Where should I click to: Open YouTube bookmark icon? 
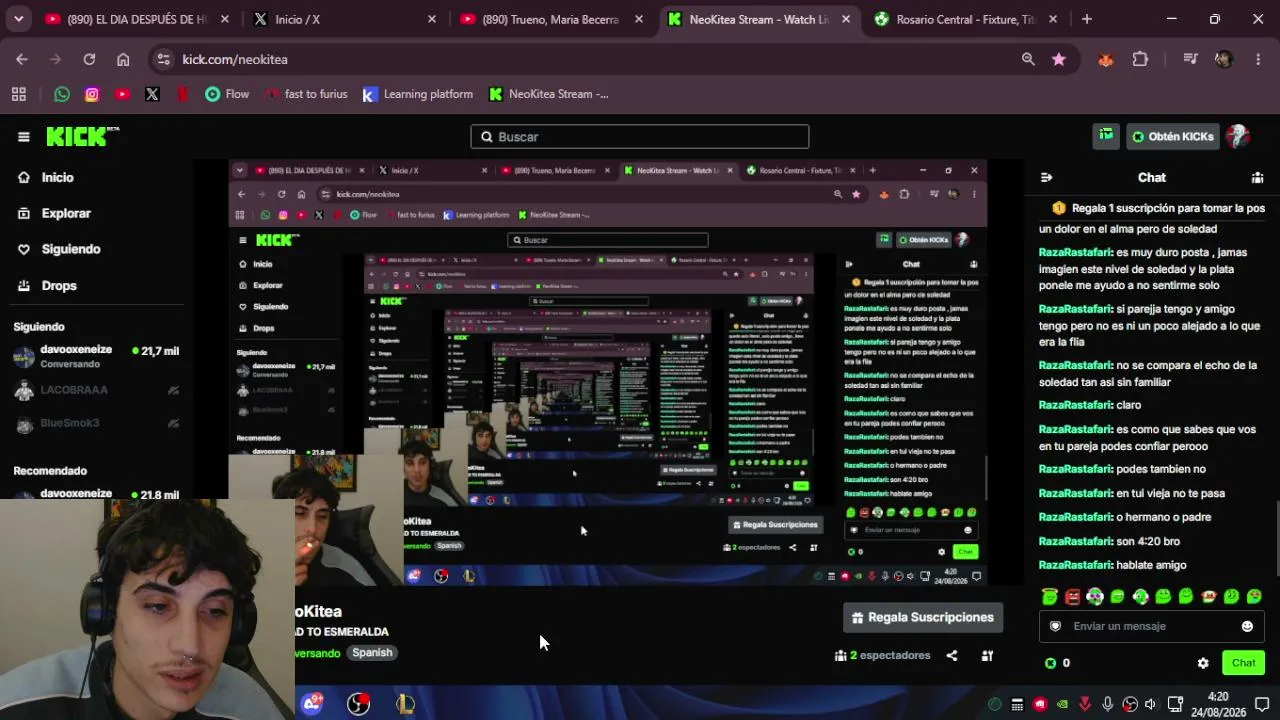click(x=122, y=94)
